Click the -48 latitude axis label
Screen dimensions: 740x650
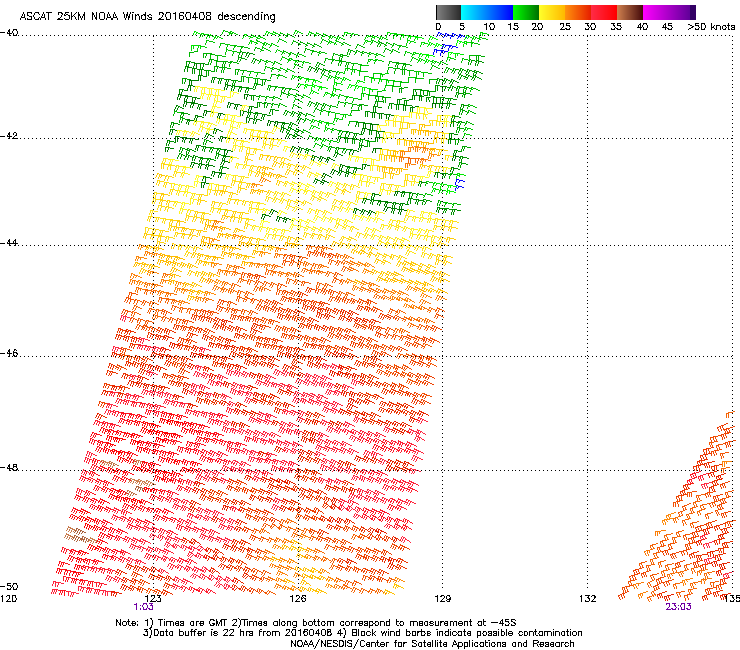point(9,467)
